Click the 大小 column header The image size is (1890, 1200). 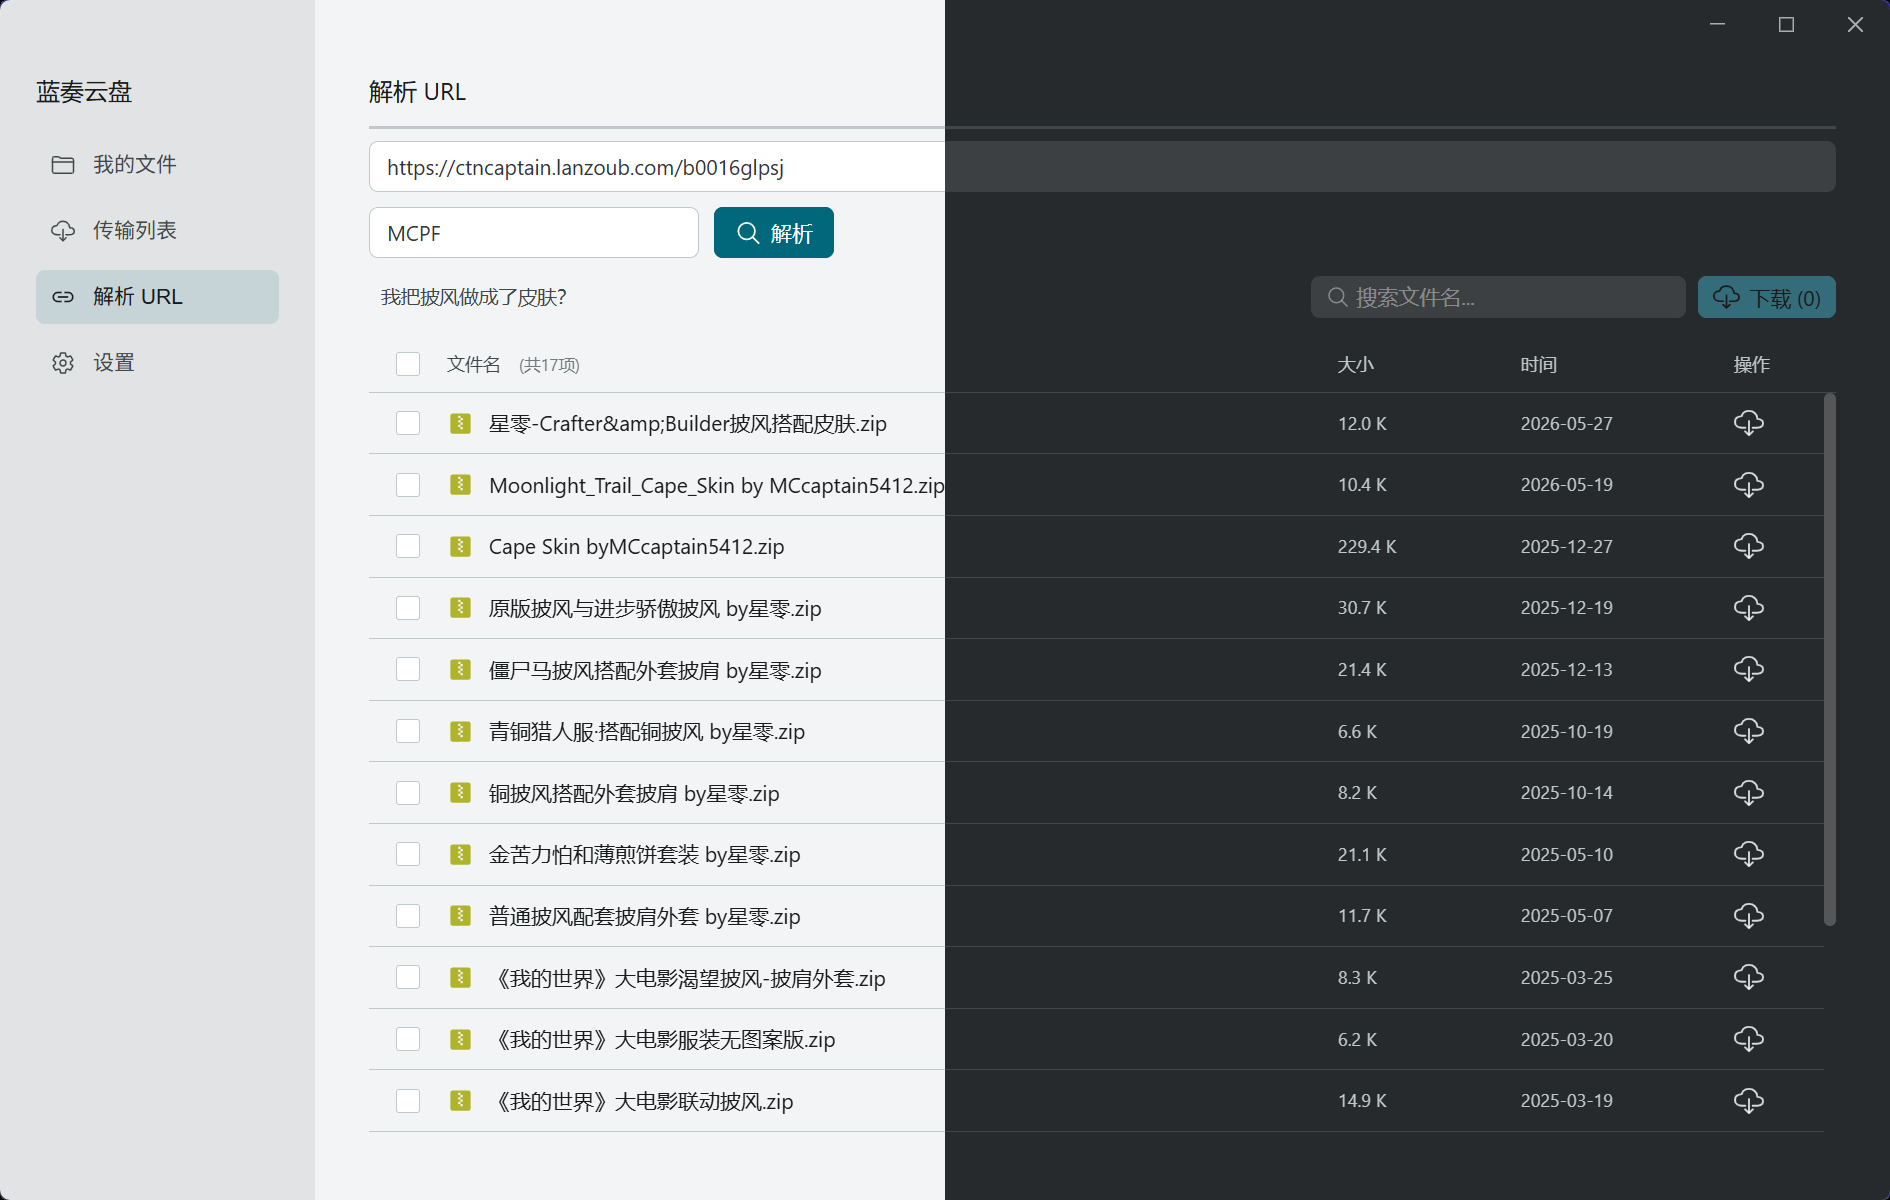tap(1356, 365)
